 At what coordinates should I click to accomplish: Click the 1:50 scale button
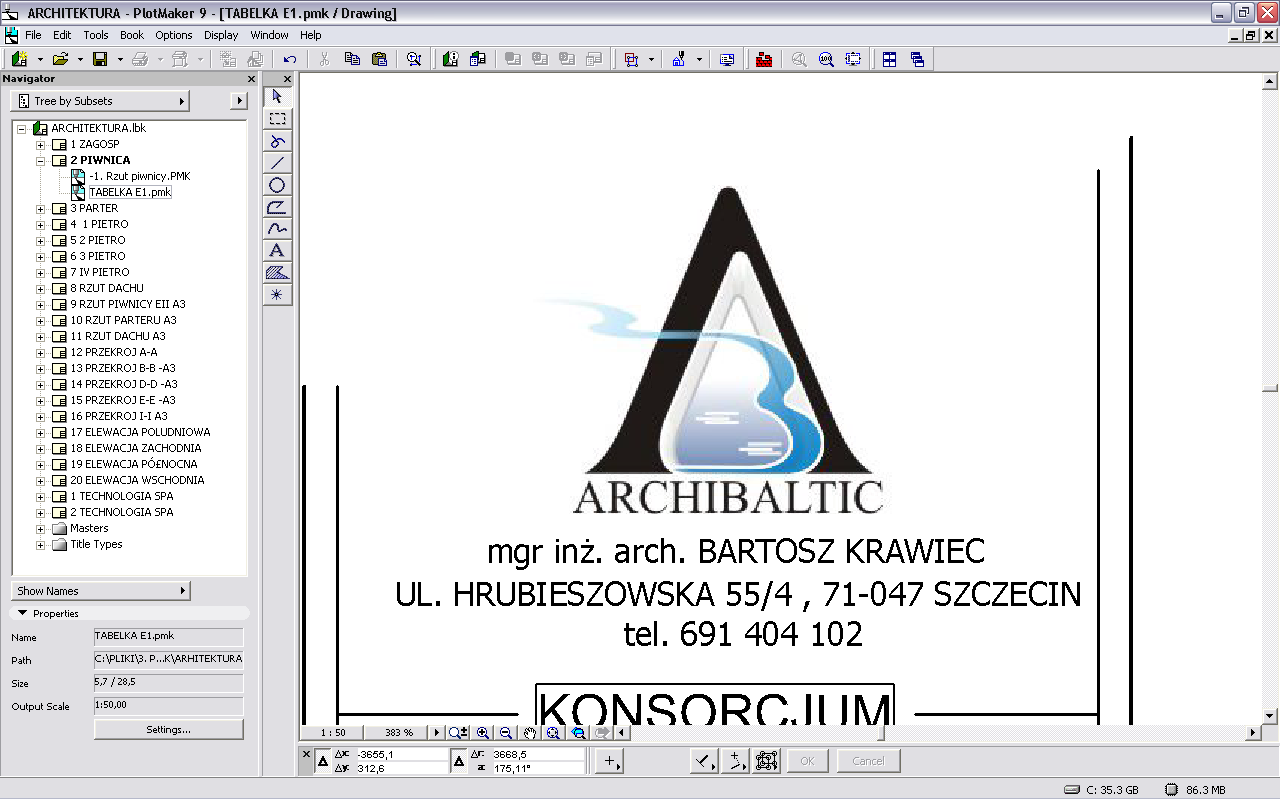click(333, 733)
